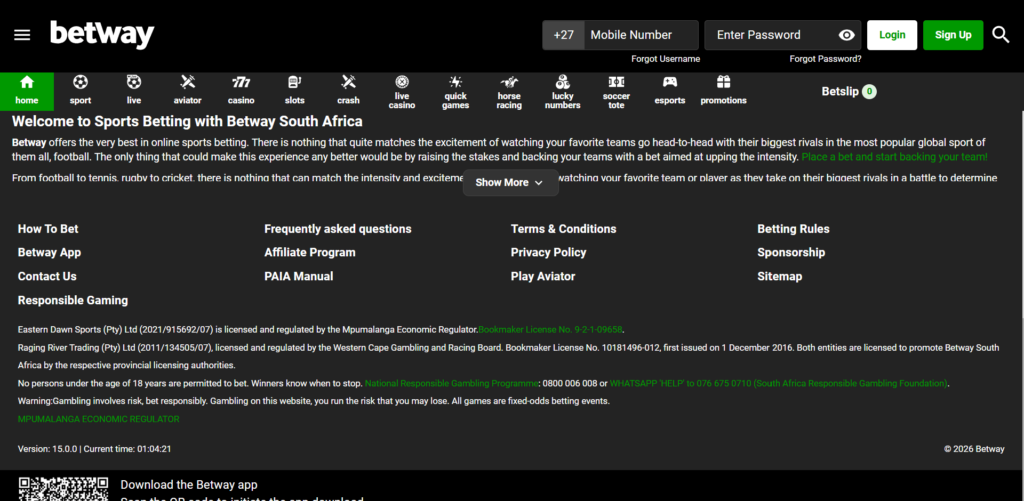Viewport: 1024px width, 501px height.
Task: Open the Betway App link
Action: pyautogui.click(x=49, y=252)
